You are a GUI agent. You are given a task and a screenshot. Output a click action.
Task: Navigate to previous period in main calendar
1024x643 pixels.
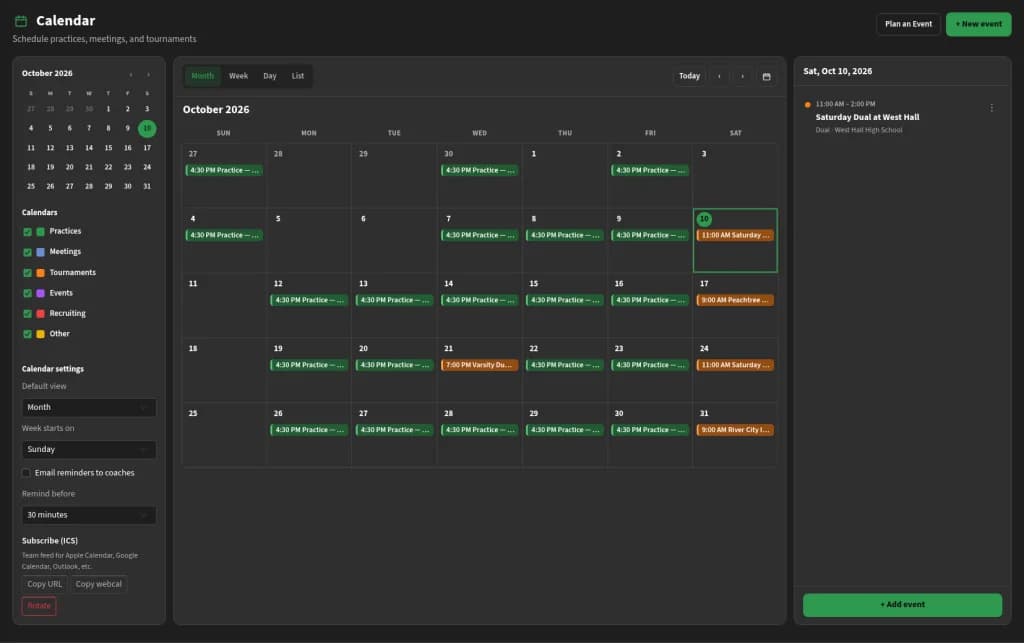pyautogui.click(x=719, y=76)
